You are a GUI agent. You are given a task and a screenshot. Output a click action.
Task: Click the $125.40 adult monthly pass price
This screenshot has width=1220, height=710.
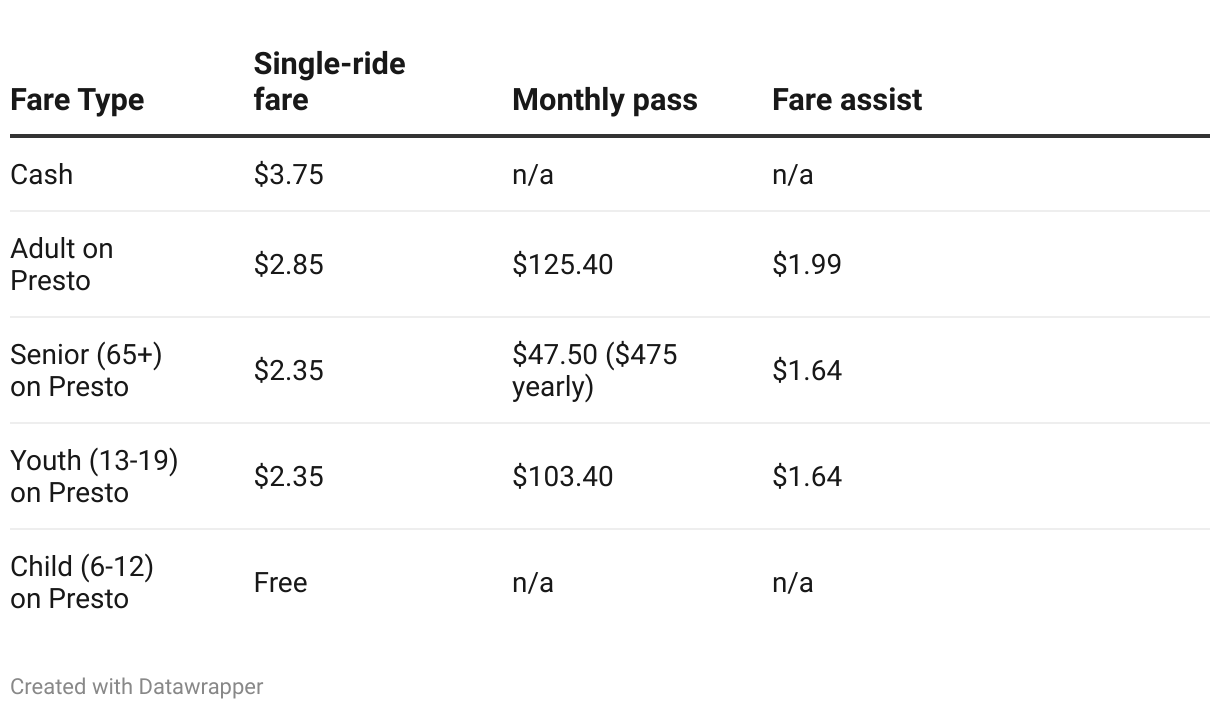tap(562, 265)
